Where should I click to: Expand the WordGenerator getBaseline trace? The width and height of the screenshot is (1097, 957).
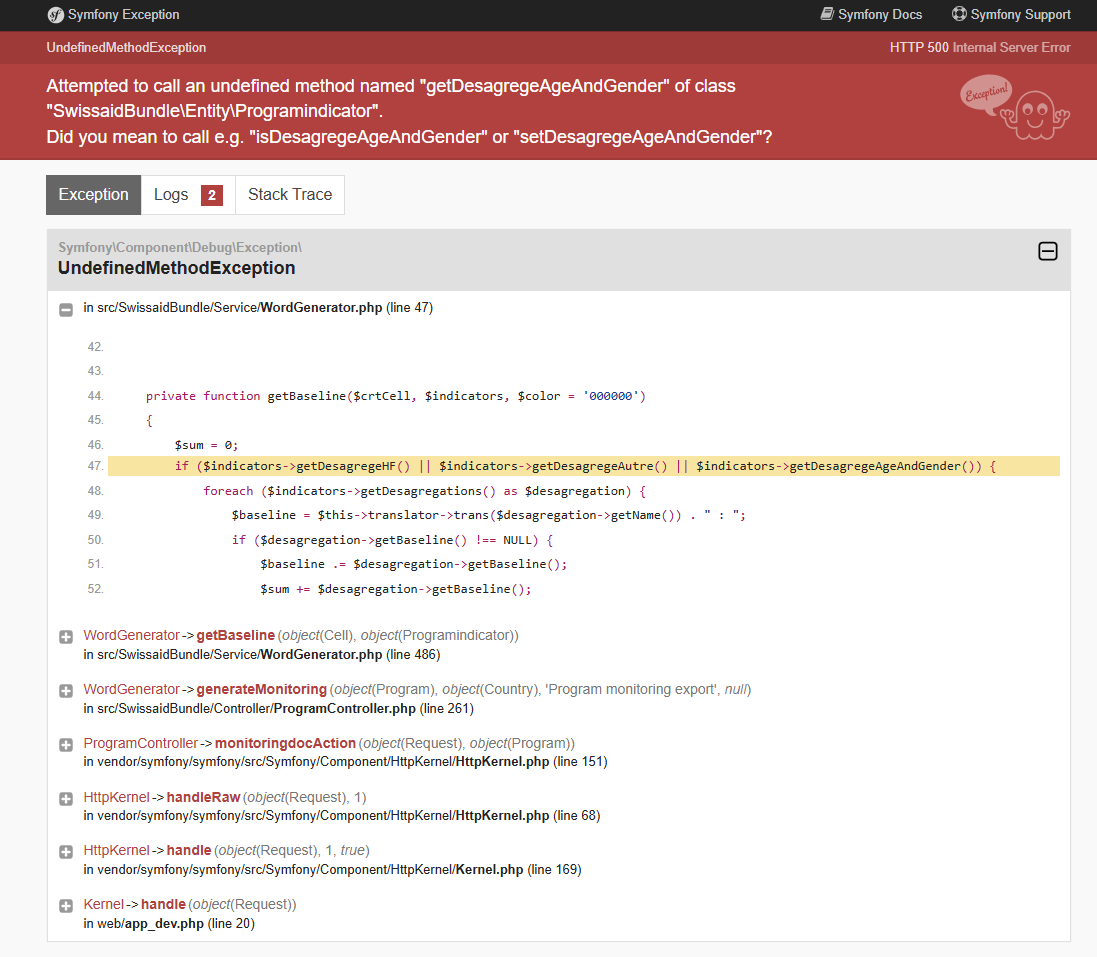tap(66, 637)
